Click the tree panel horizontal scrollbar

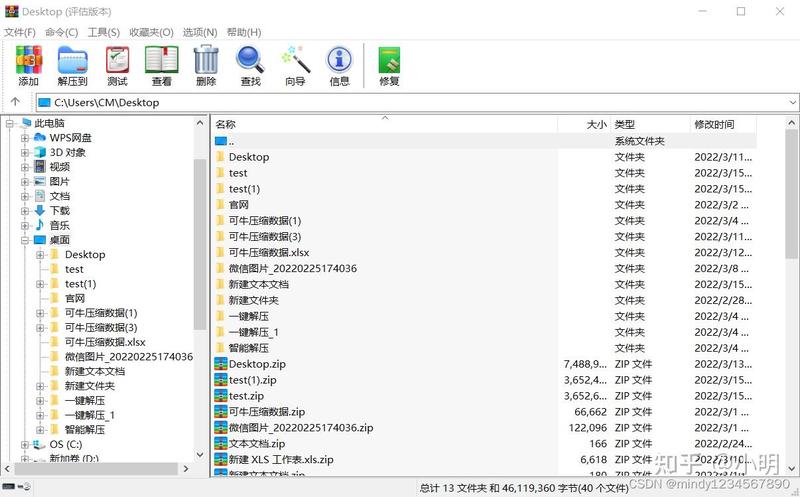96,468
